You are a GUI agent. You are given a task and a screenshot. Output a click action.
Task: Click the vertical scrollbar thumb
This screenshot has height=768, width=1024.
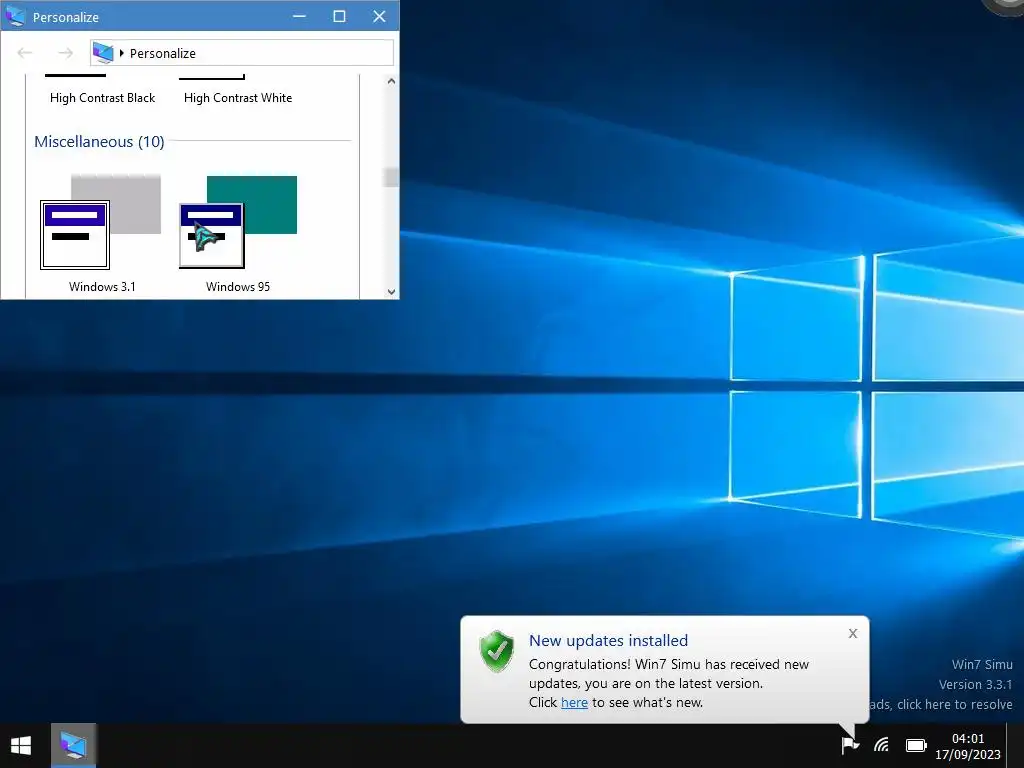[391, 178]
